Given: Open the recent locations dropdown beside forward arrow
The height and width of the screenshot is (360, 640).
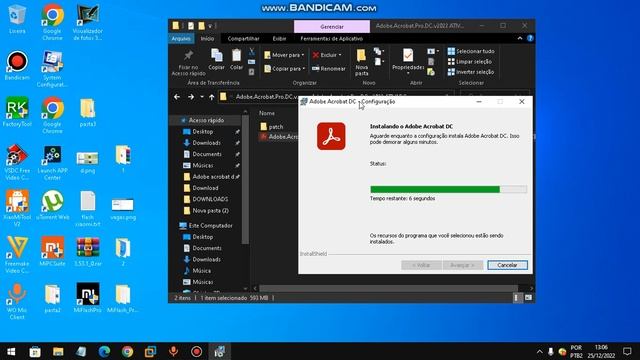Looking at the screenshot, I should (202, 97).
